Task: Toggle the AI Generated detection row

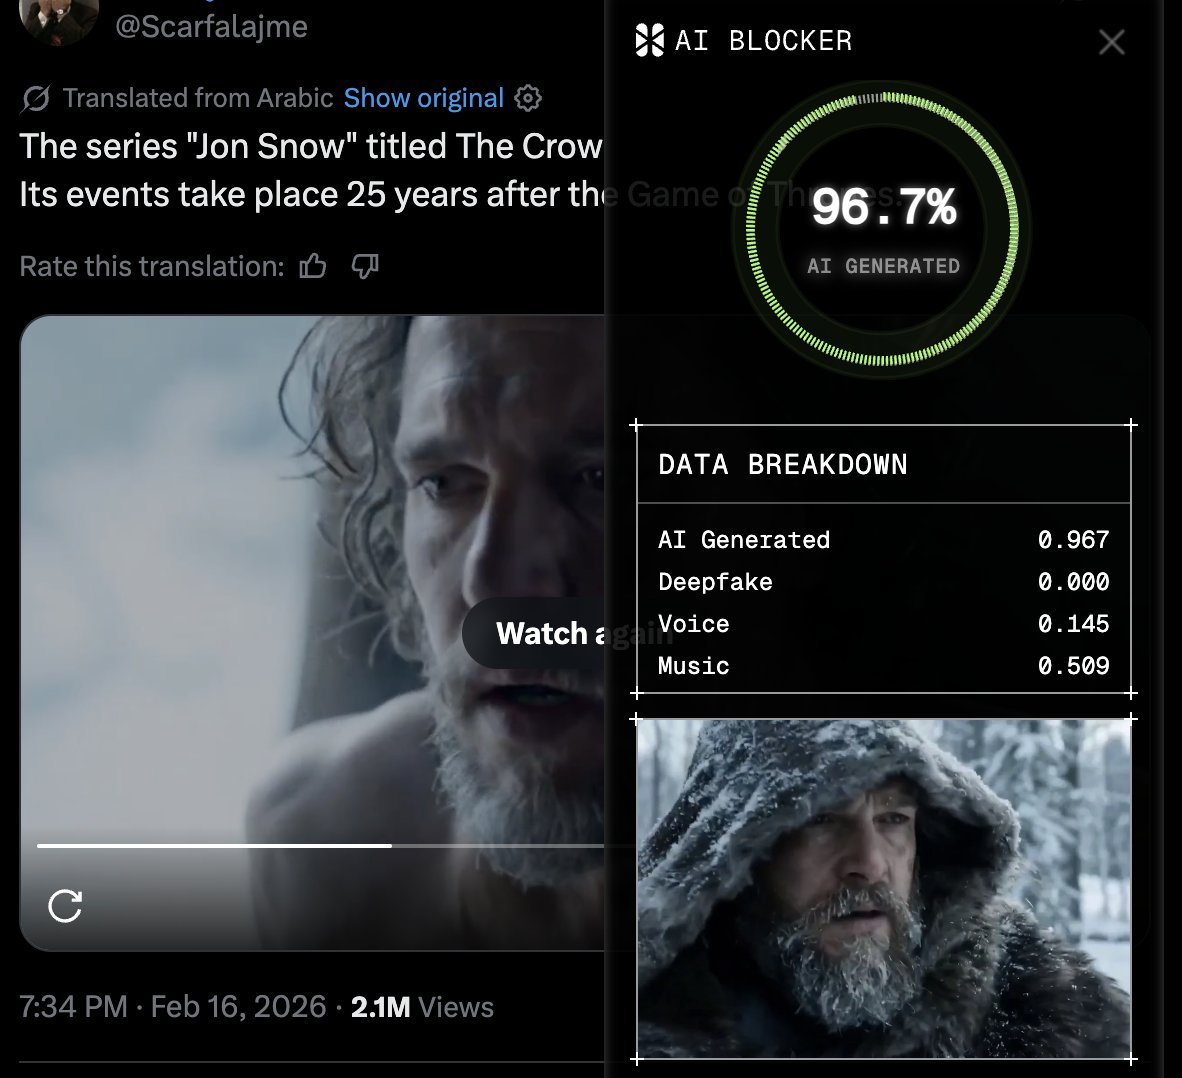Action: click(883, 540)
